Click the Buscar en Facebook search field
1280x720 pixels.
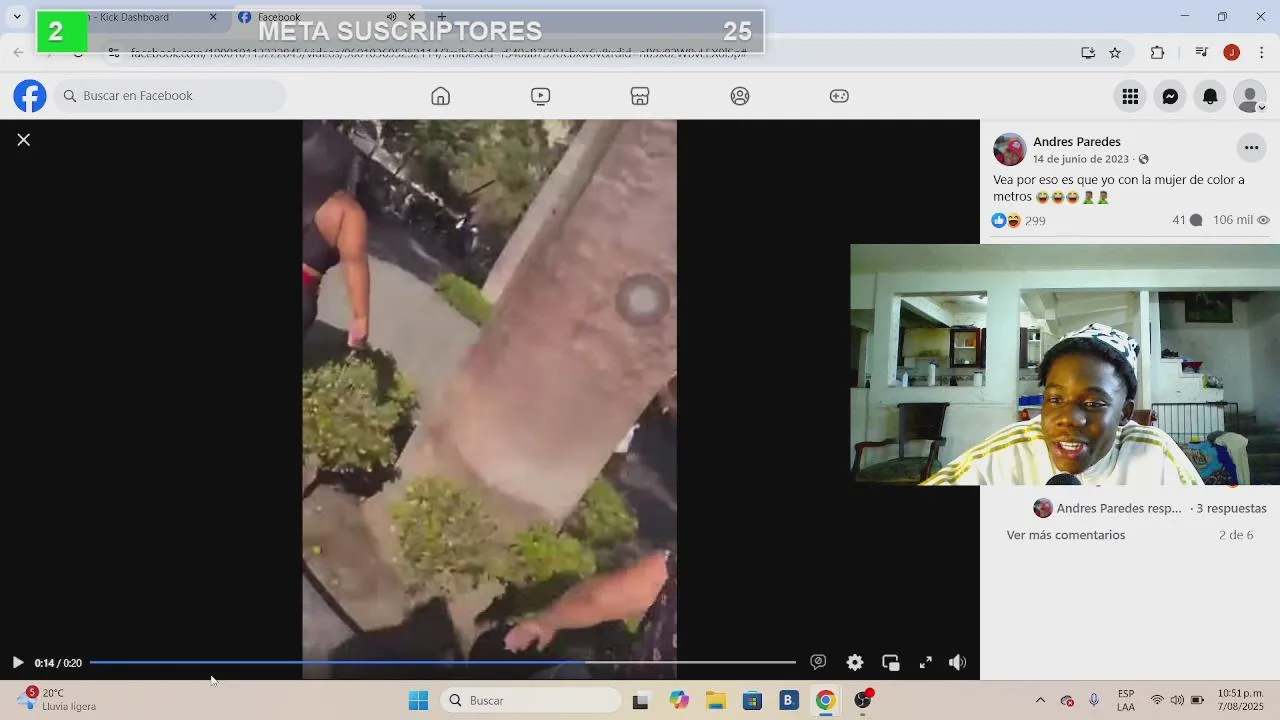point(170,96)
